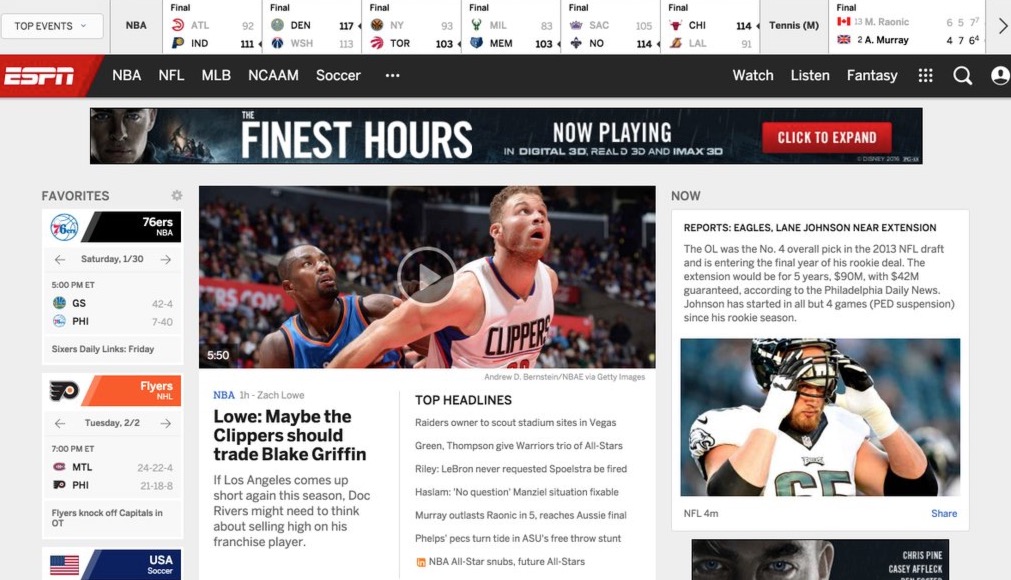The image size is (1011, 580).
Task: Select the NBA scoreboard section label
Action: [136, 26]
